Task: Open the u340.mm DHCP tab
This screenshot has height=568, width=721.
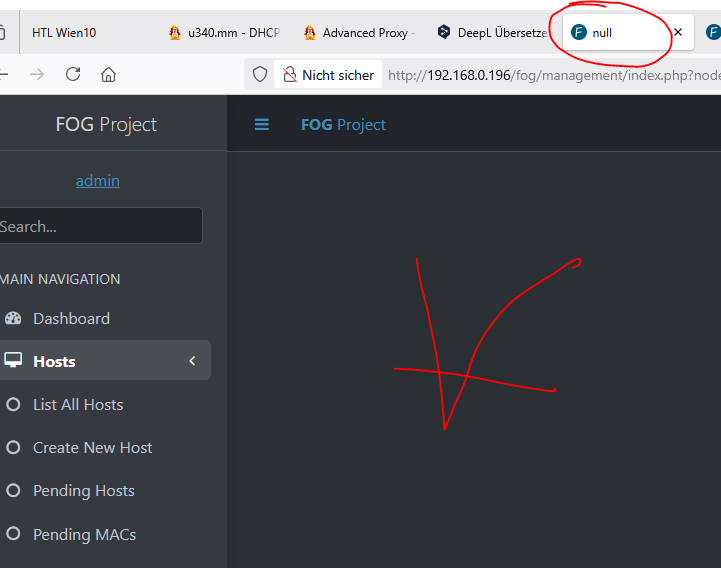Action: [x=225, y=33]
